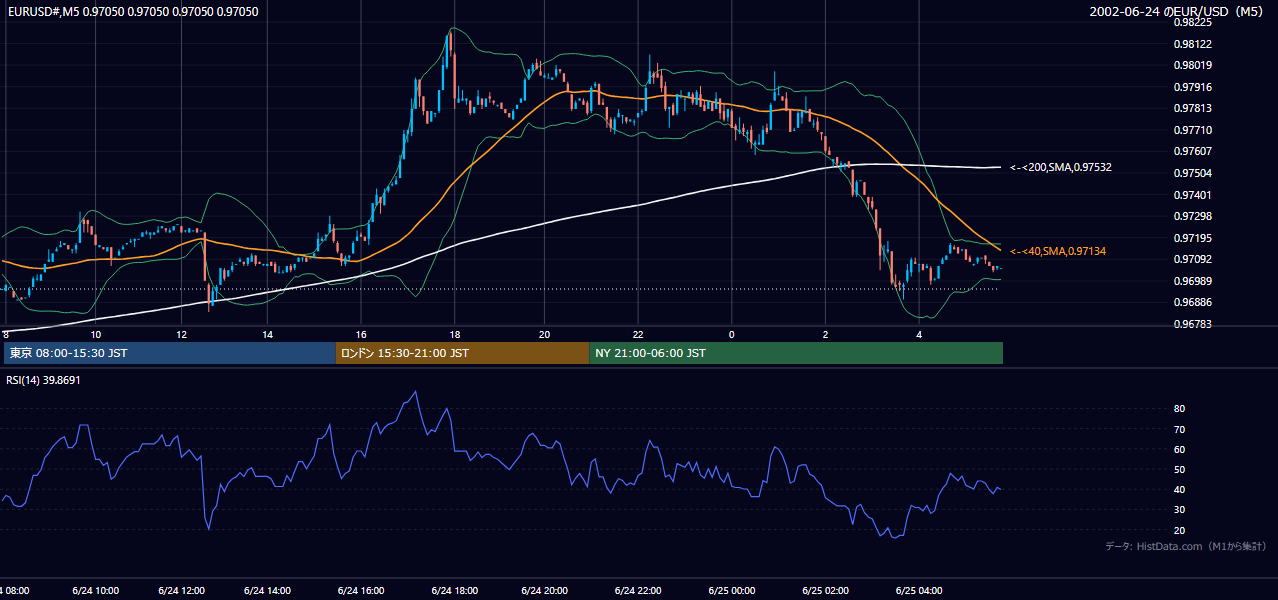Click price axis value 0.97710
This screenshot has width=1278, height=600.
point(1192,130)
